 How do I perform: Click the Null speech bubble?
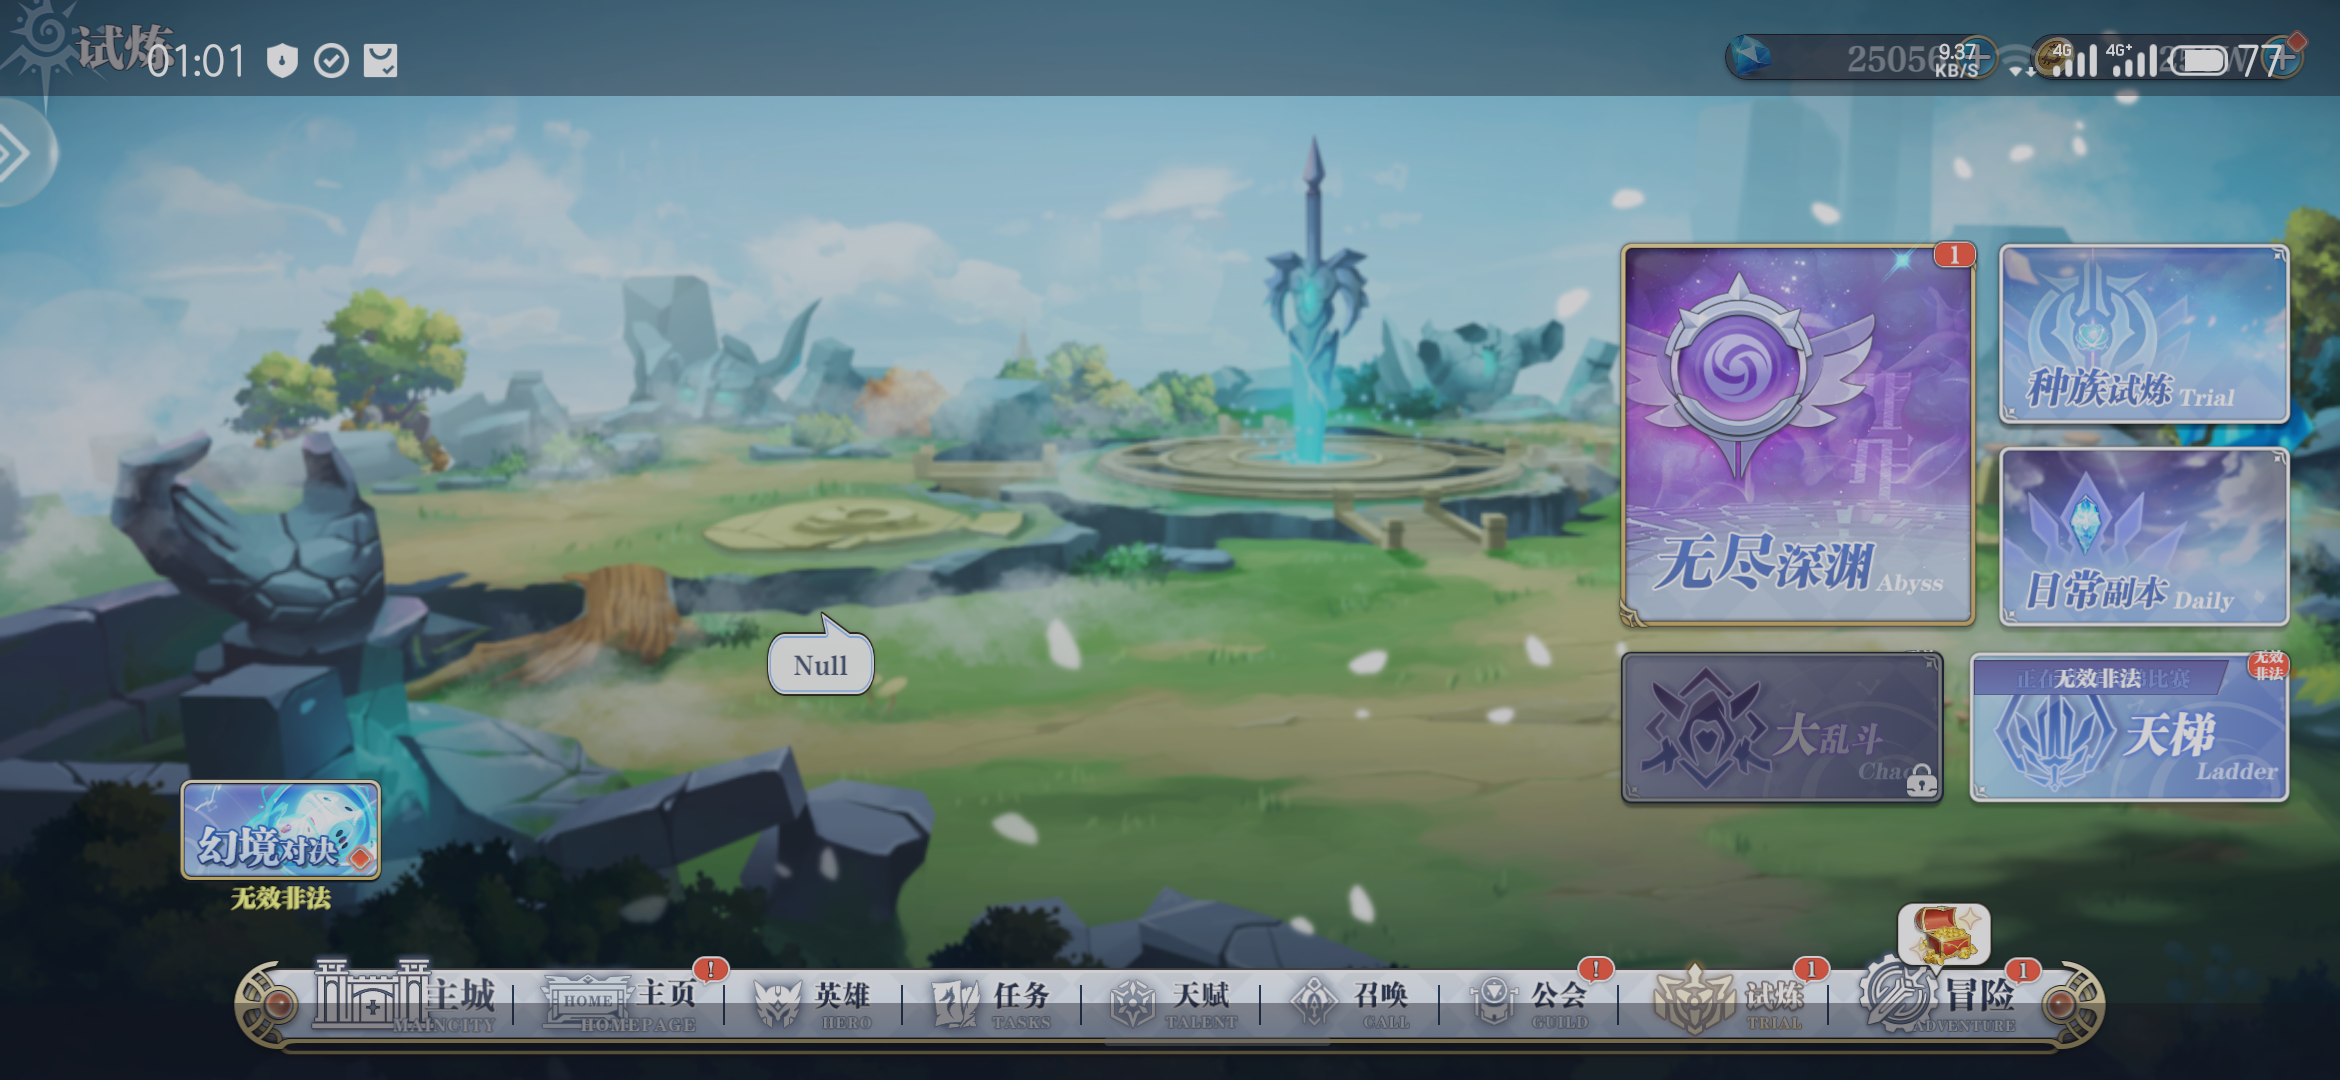tap(820, 665)
